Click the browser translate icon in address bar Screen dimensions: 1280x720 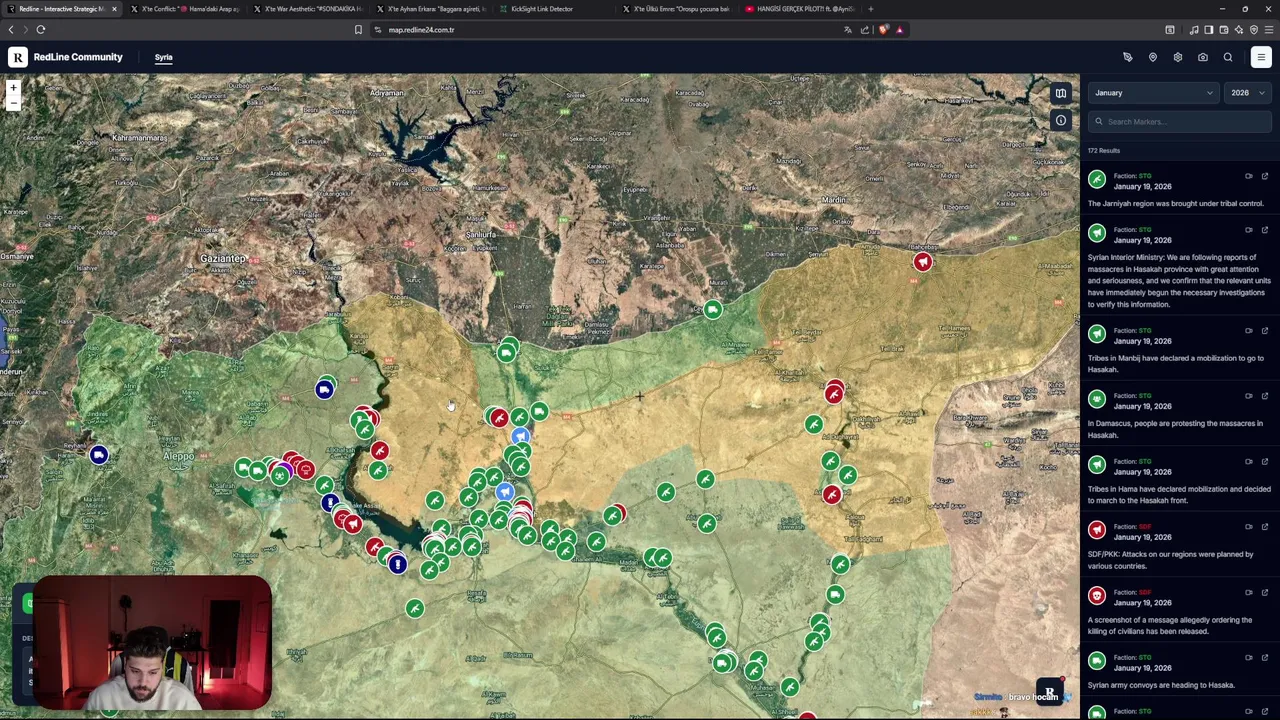[x=848, y=30]
